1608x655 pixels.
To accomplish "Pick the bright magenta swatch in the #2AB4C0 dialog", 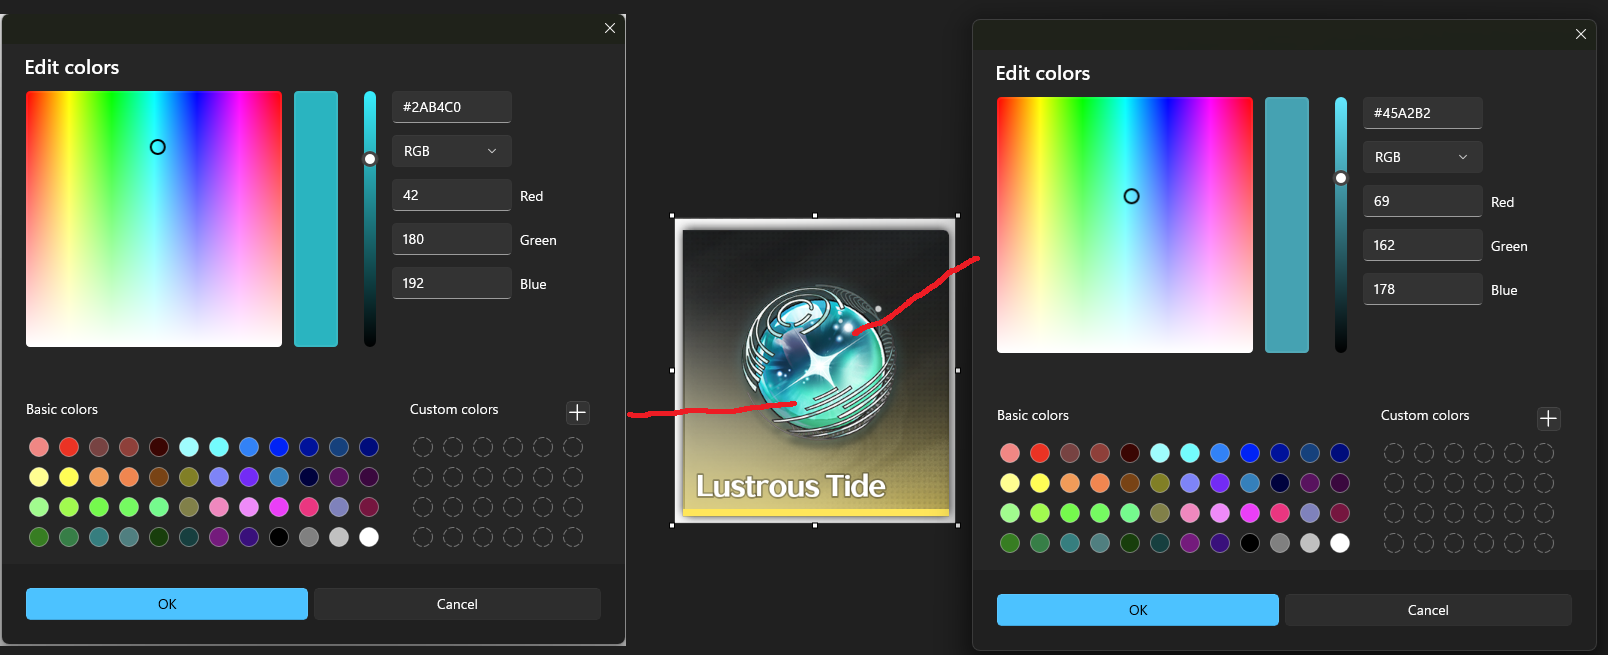I will [x=279, y=507].
